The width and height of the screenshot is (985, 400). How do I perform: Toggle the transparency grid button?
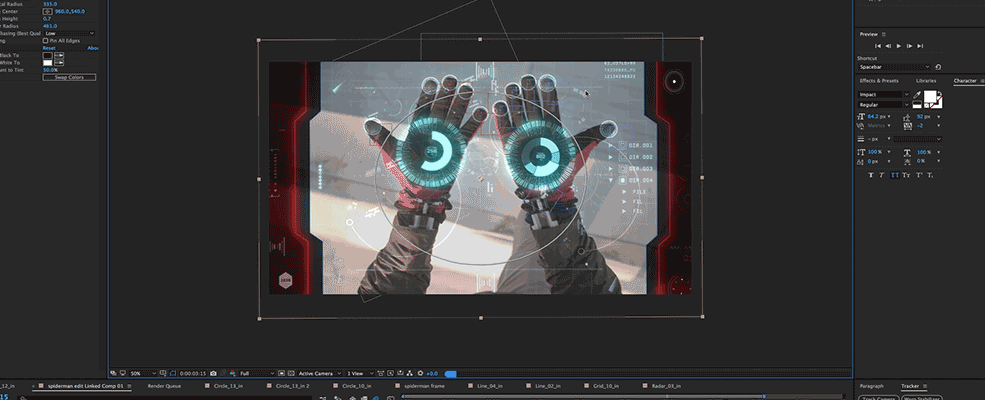291,373
